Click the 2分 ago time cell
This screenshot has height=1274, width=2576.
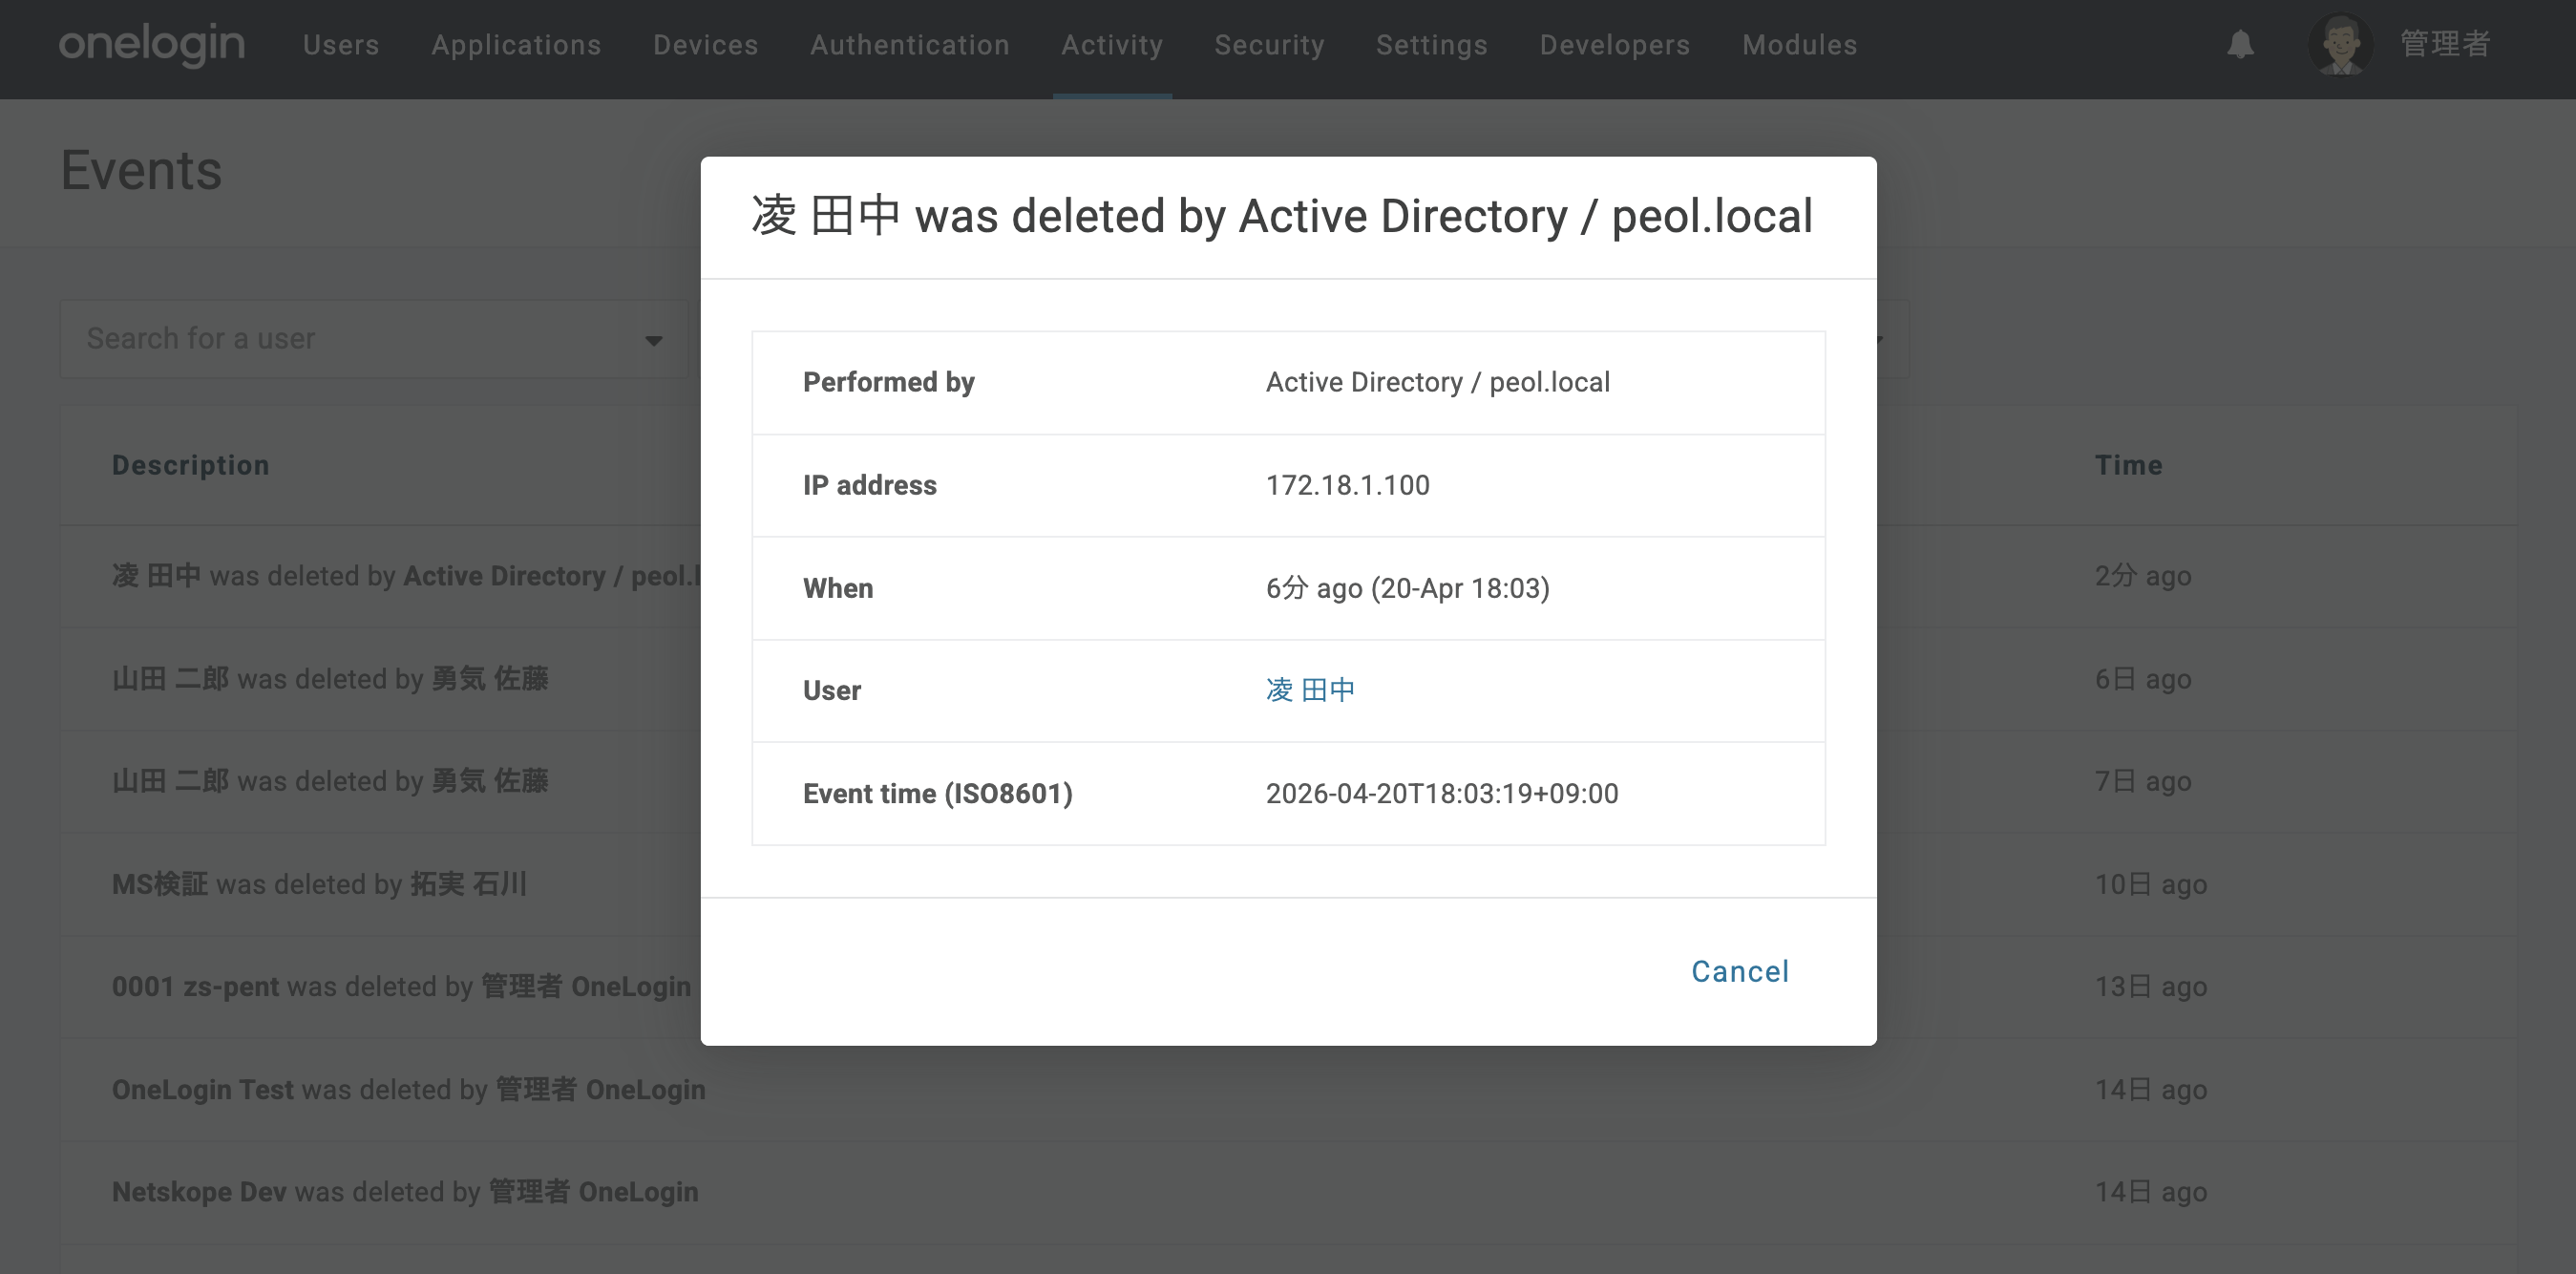2143,576
